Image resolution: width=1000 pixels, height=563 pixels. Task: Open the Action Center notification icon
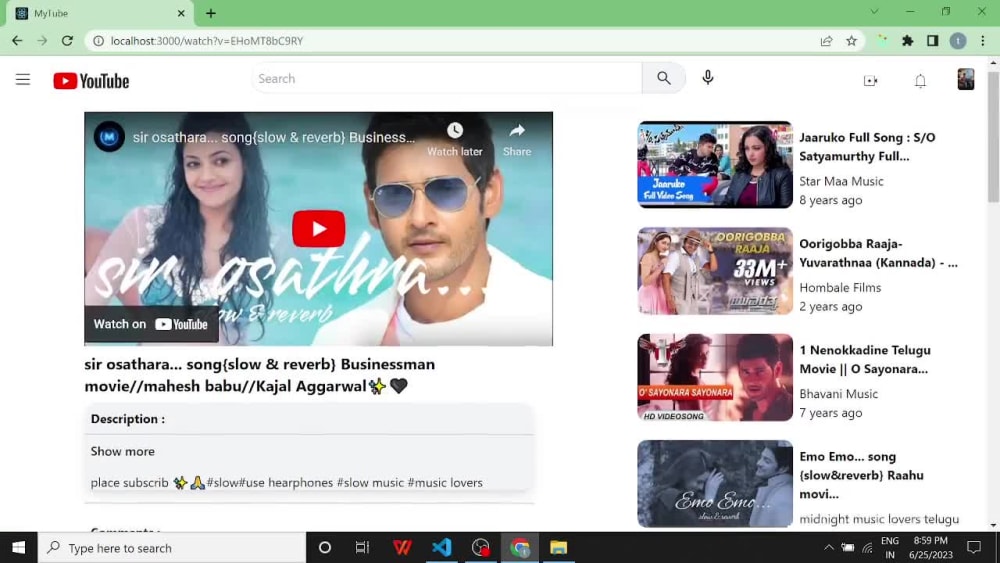[x=974, y=548]
